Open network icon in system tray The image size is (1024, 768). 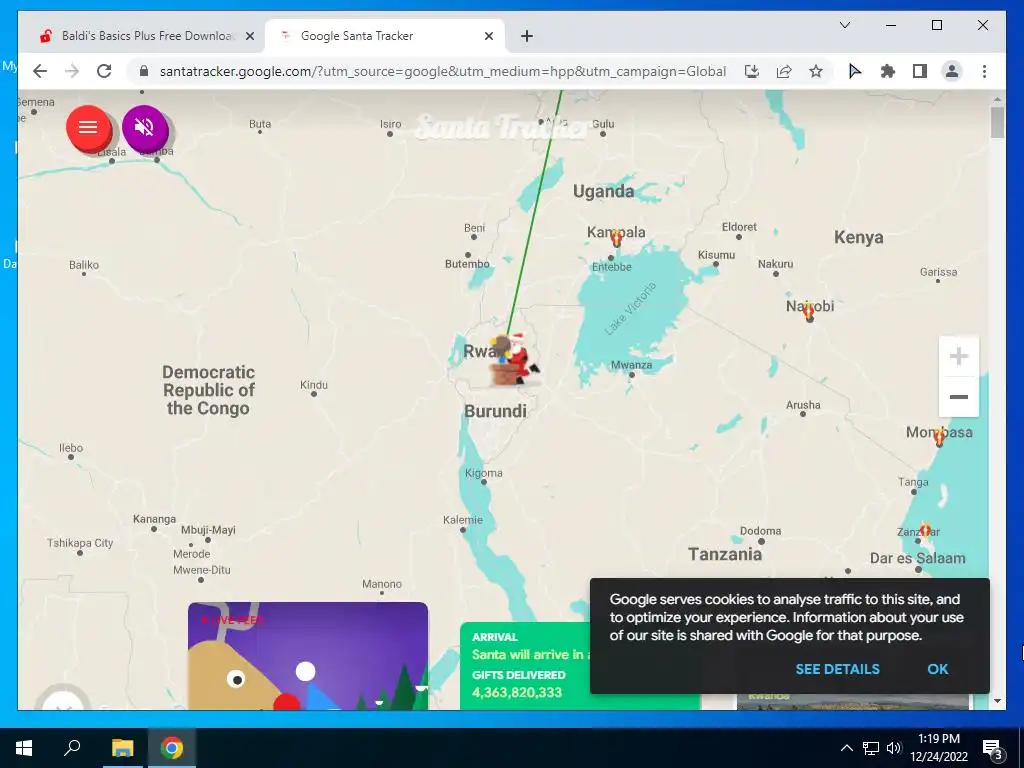tap(871, 748)
